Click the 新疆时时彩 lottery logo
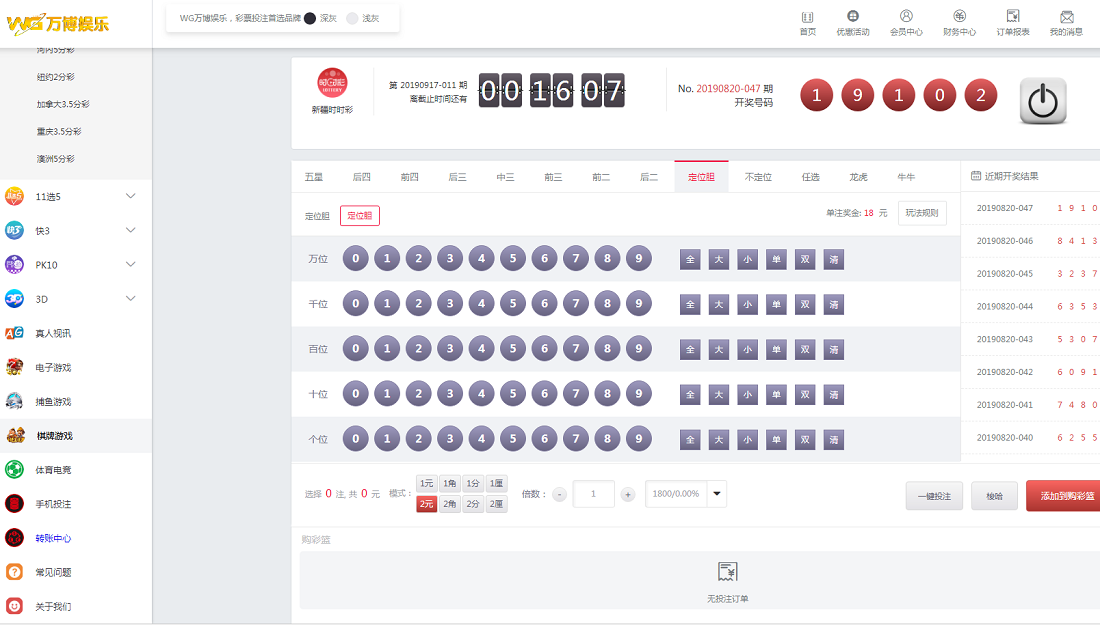The image size is (1100, 625). tap(332, 84)
